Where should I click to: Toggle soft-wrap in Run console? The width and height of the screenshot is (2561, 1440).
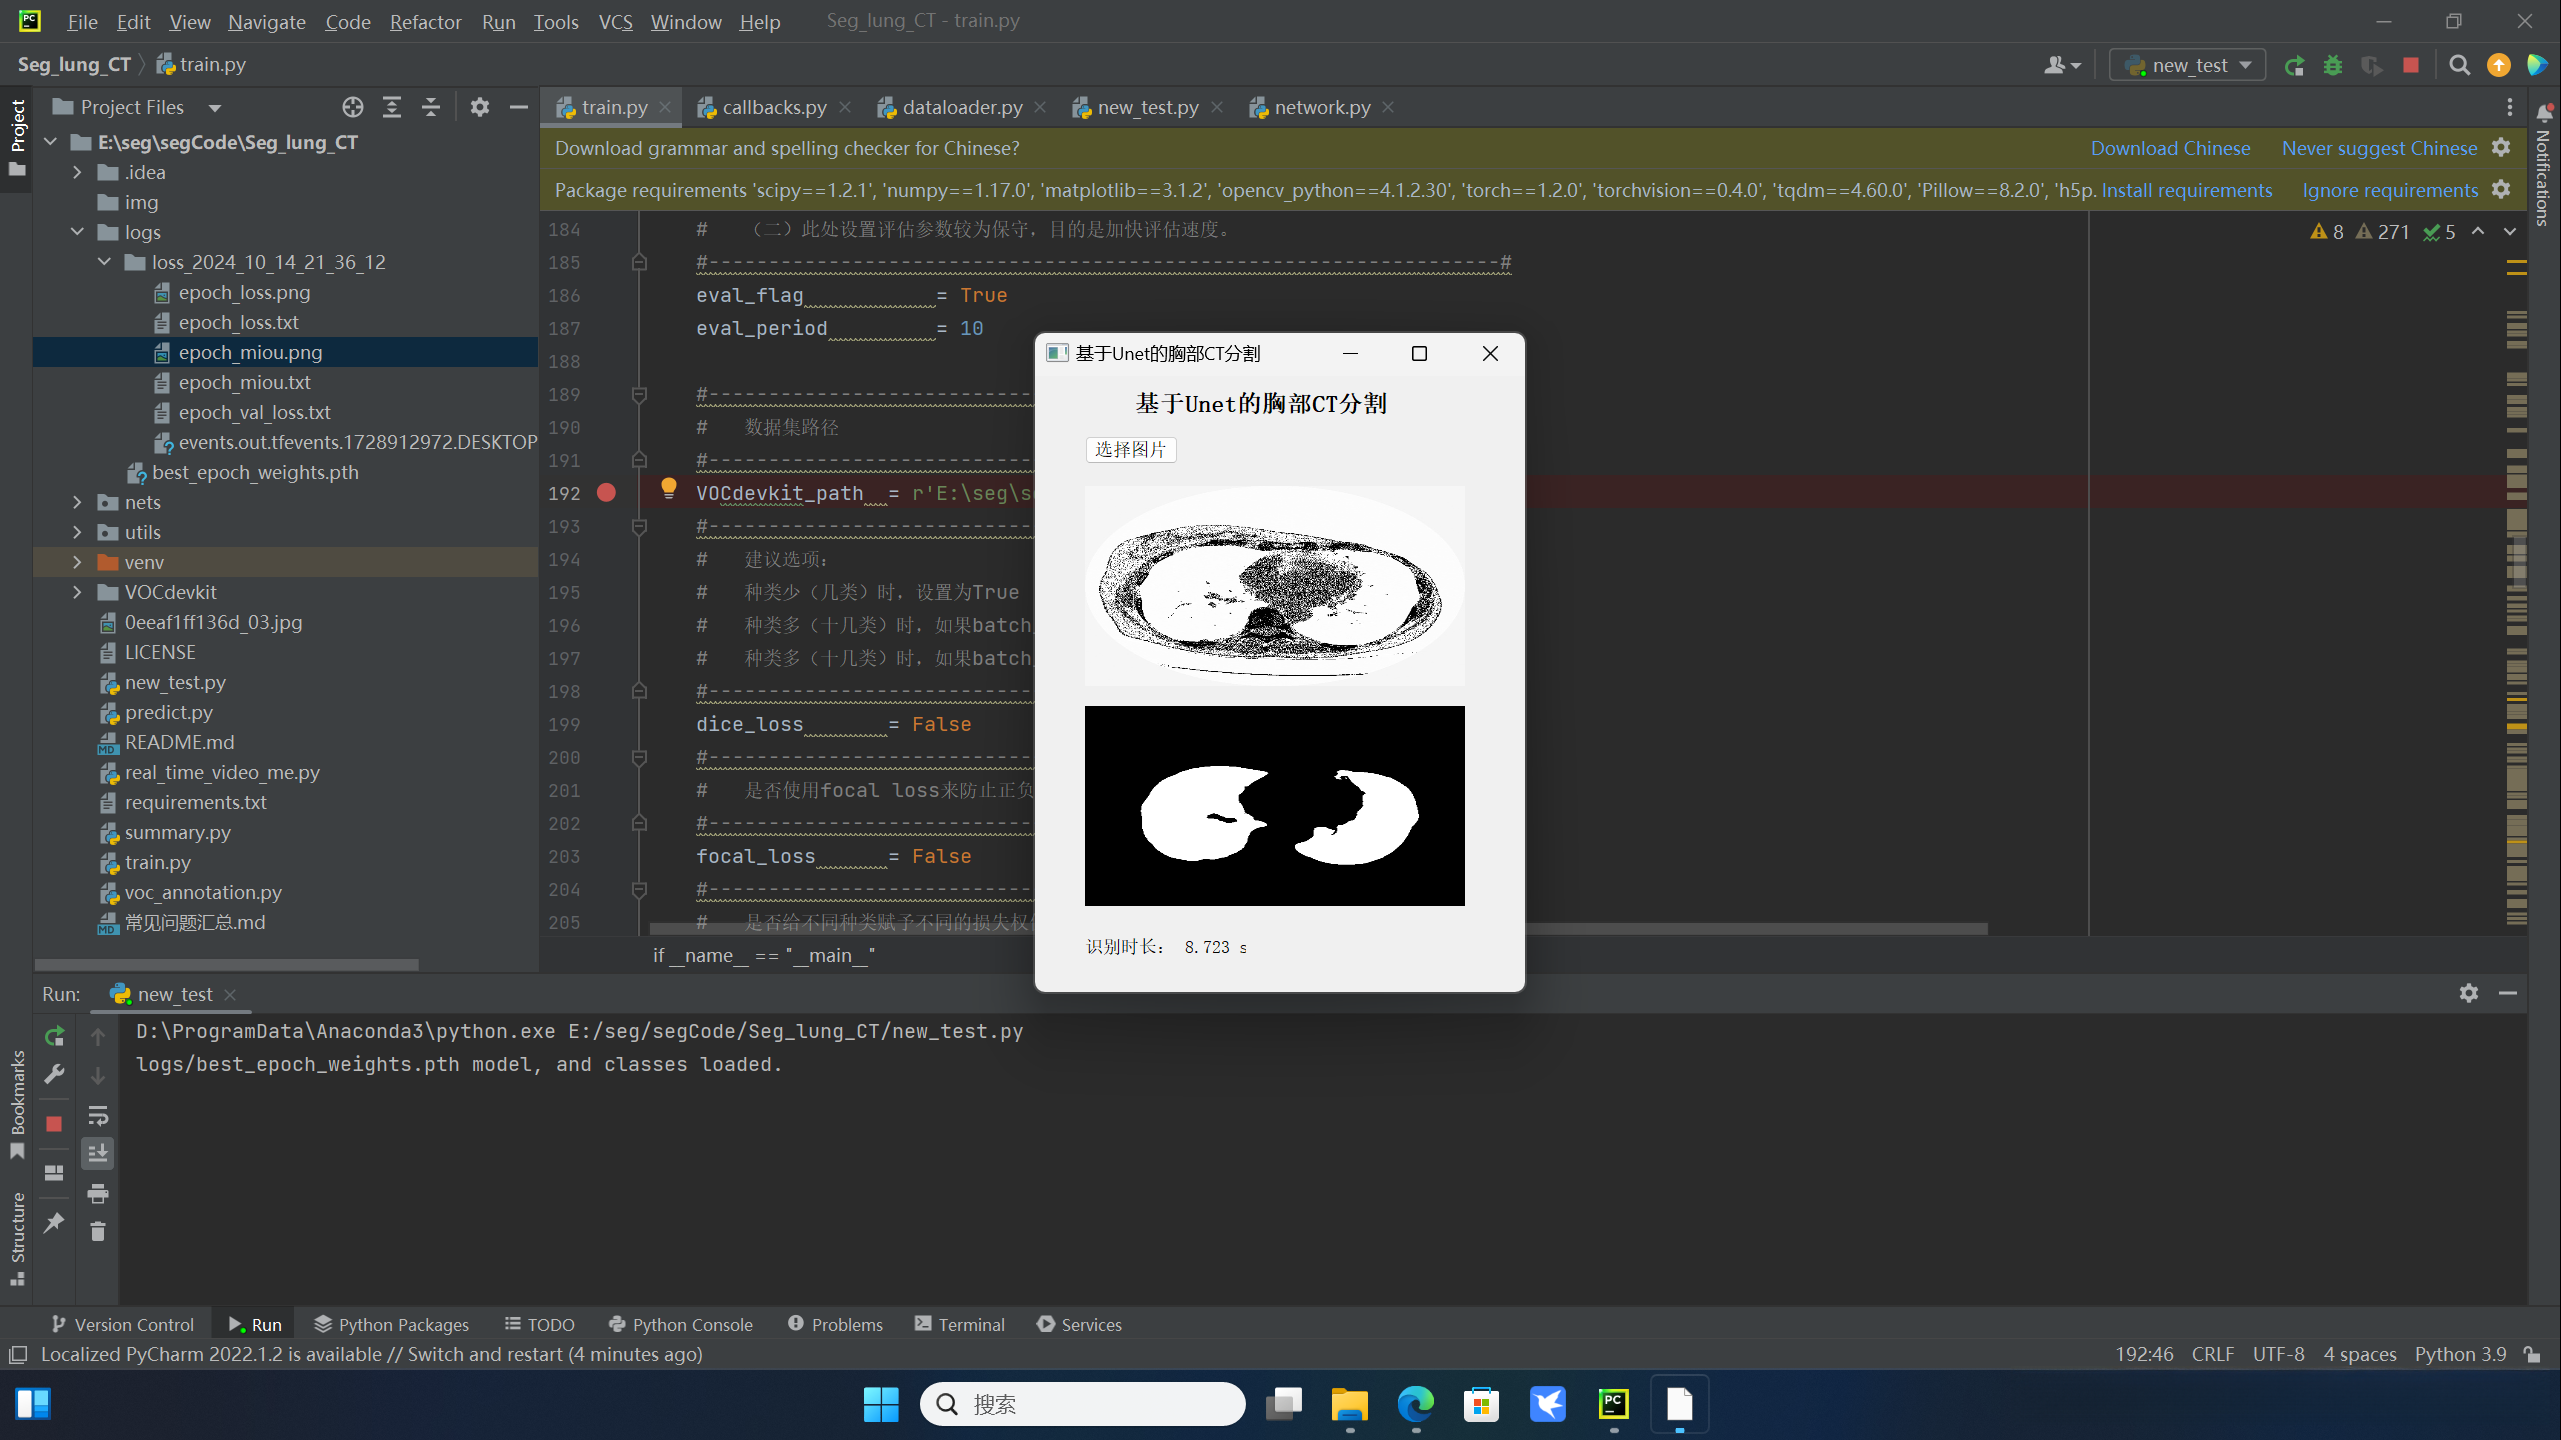pos(97,1115)
